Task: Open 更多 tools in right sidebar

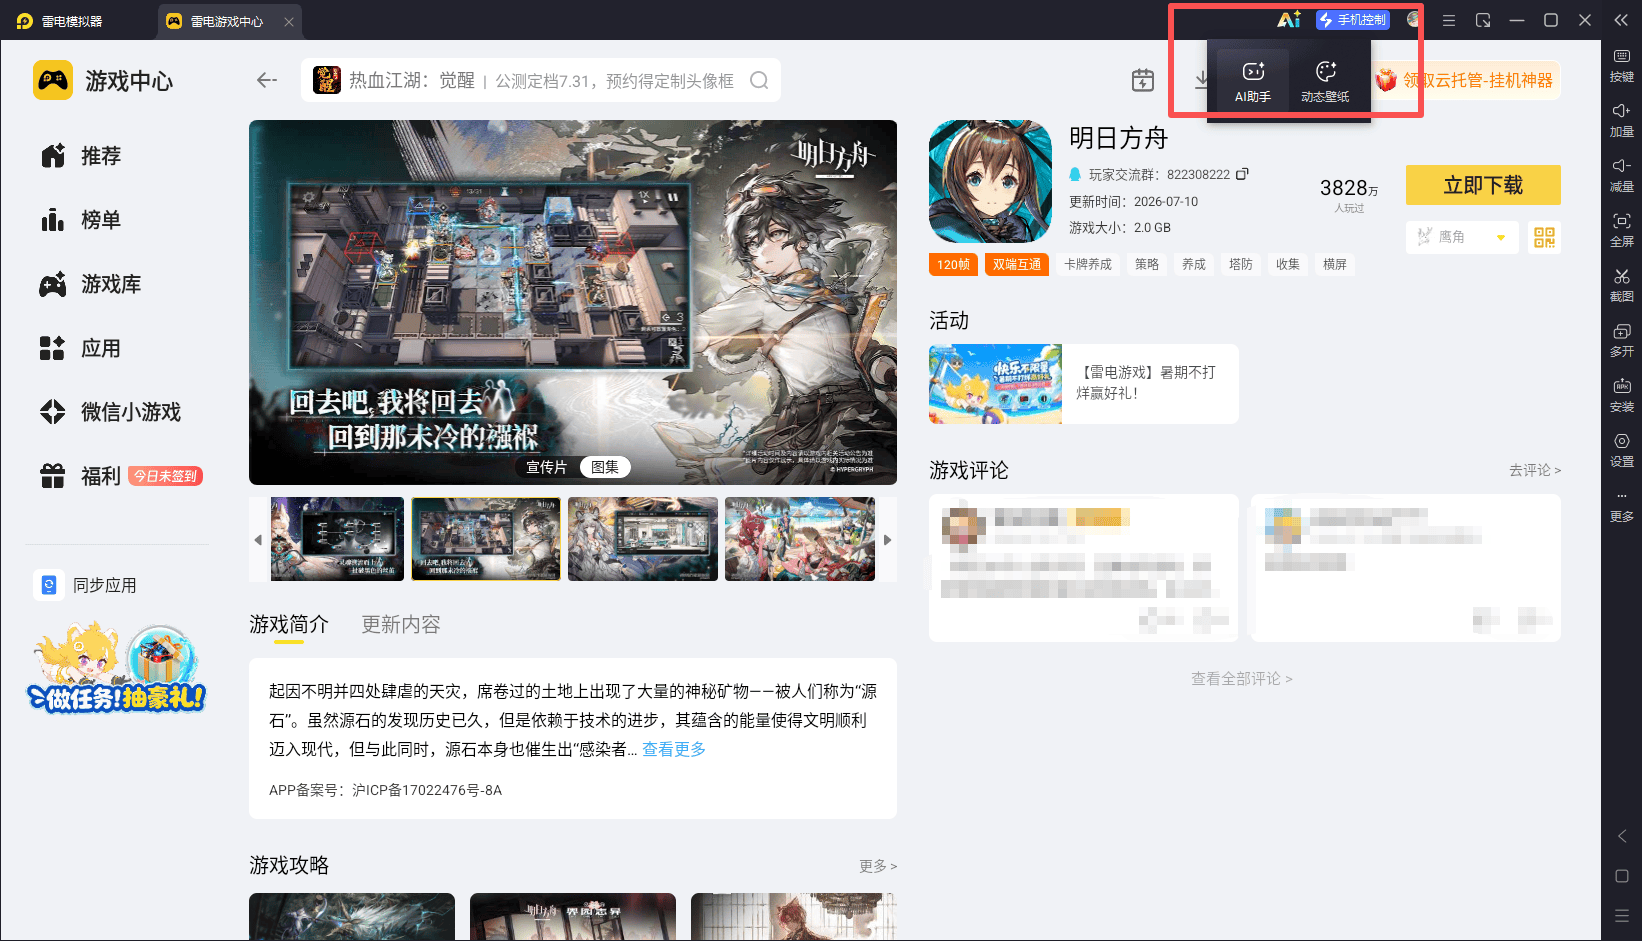Action: (x=1622, y=506)
